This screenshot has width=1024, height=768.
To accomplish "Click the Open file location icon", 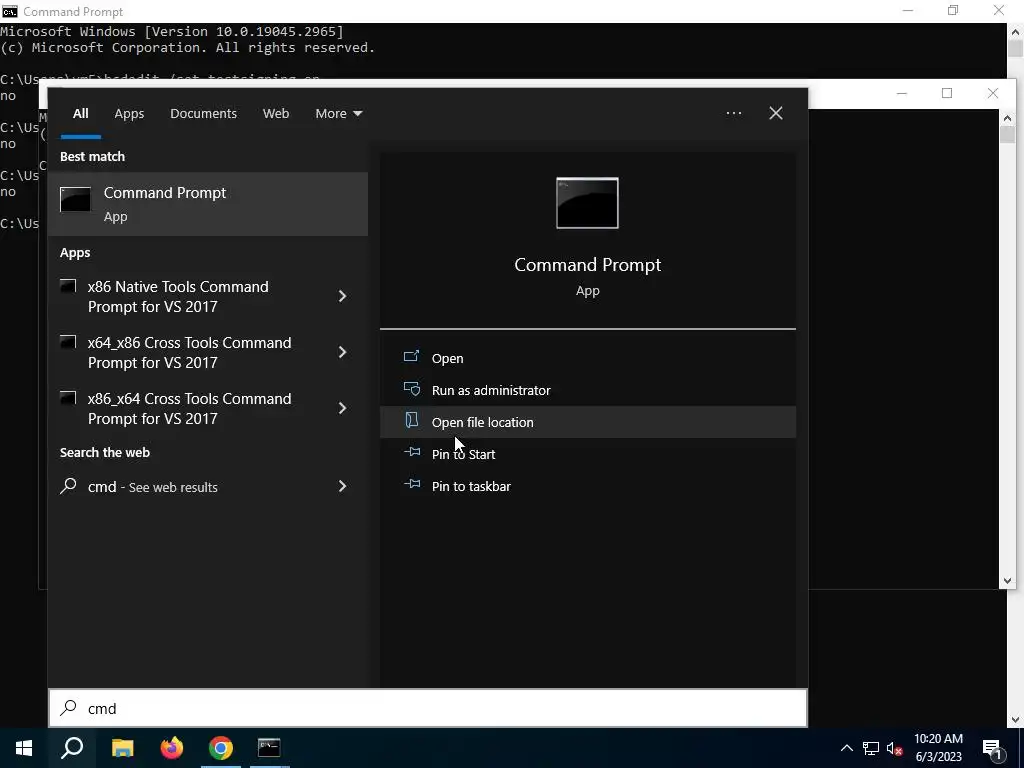I will [x=411, y=420].
